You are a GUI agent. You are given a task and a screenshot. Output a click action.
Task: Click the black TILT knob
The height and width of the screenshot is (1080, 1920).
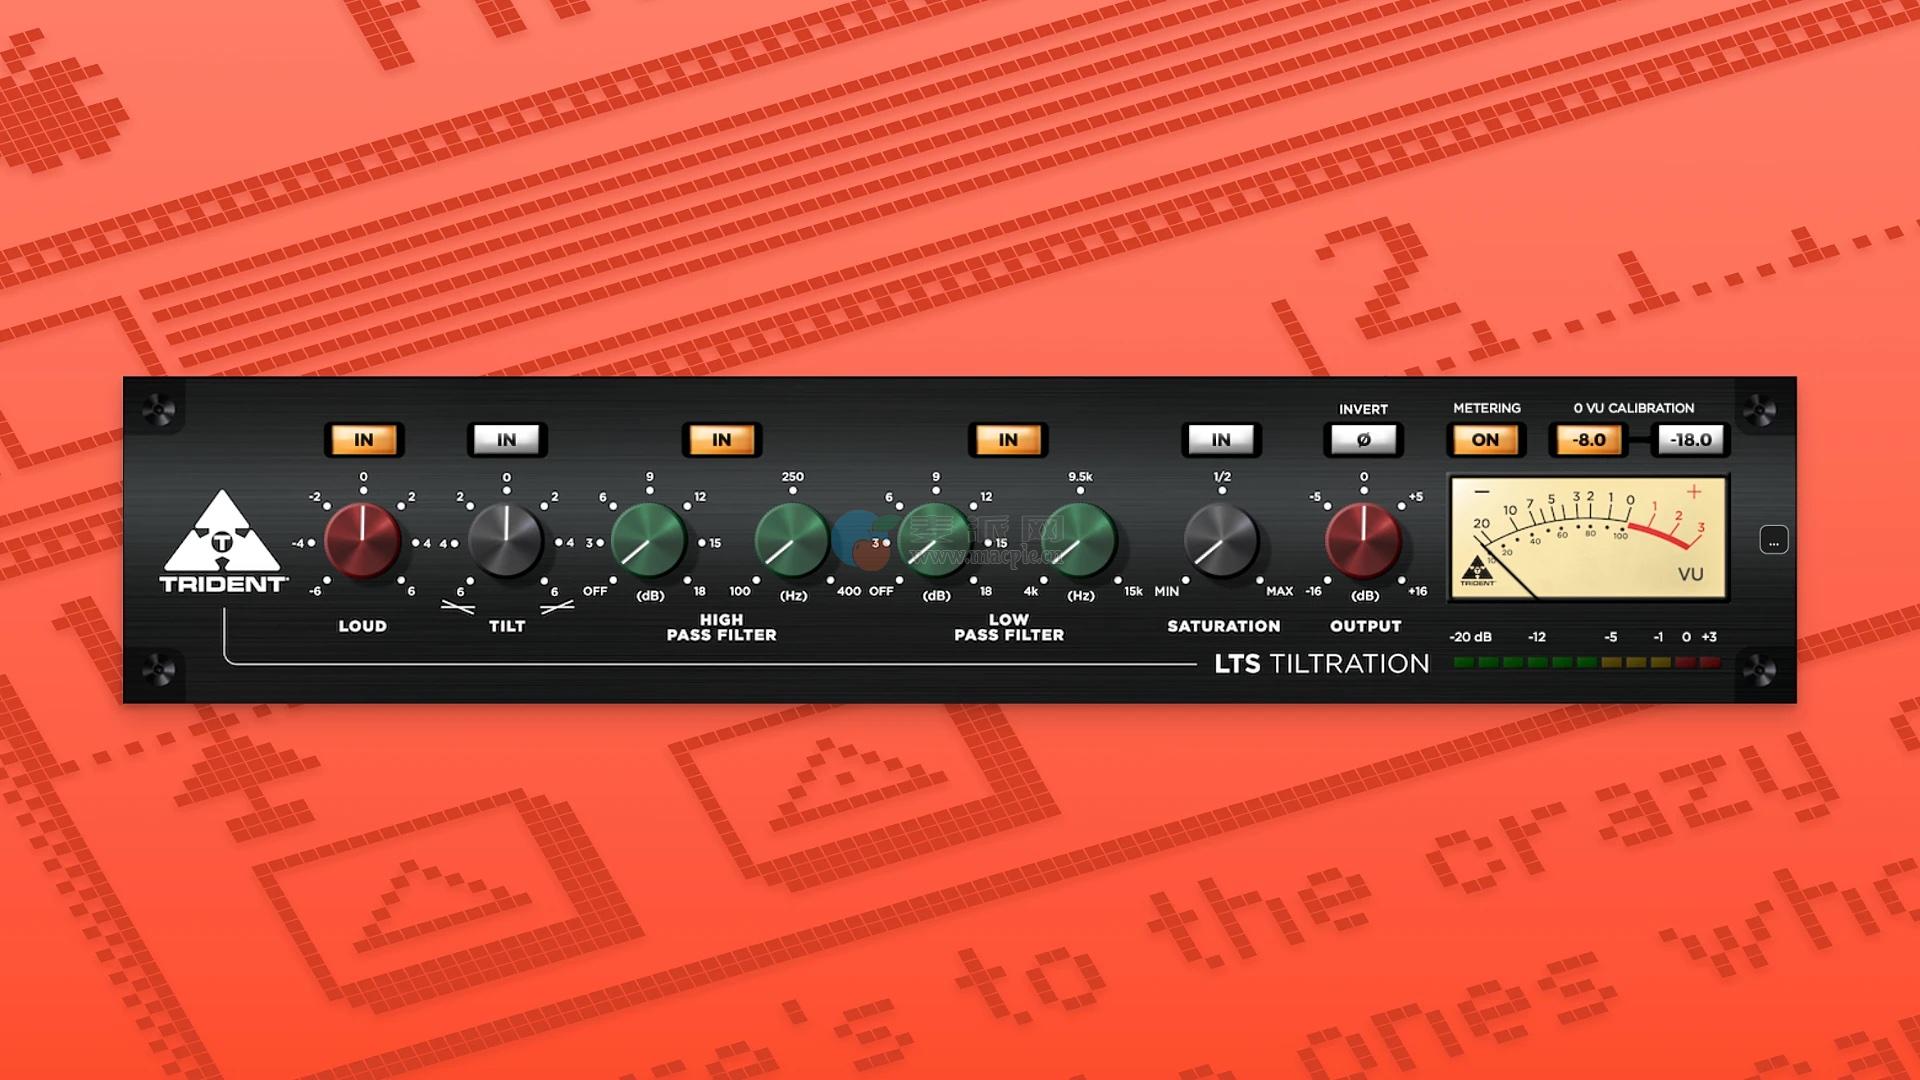[506, 541]
